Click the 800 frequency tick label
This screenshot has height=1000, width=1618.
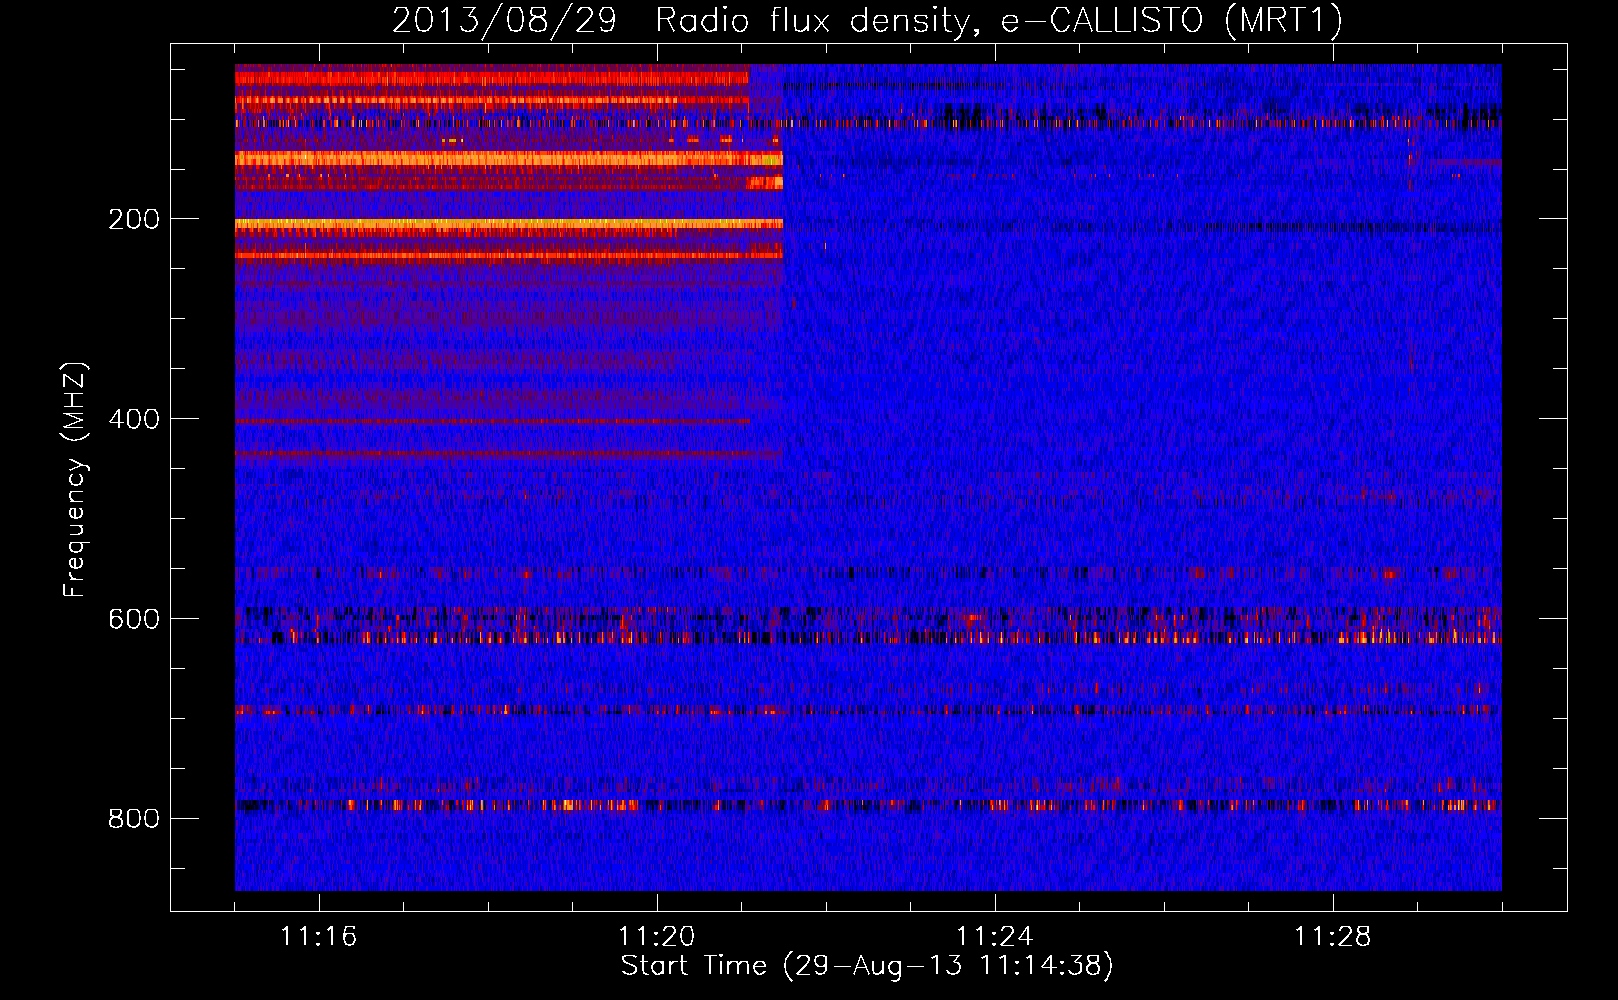coord(134,819)
